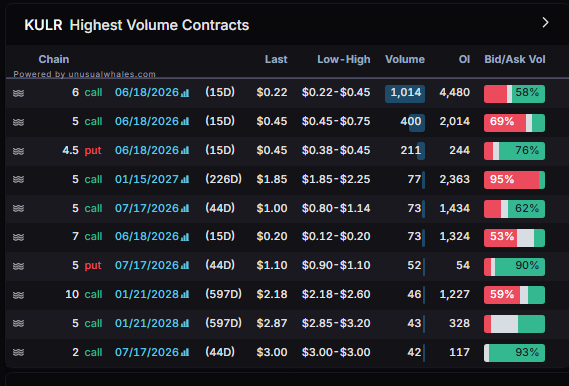Click the wave icon on the 4.5 put row
Image resolution: width=569 pixels, height=386 pixels.
tap(19, 151)
